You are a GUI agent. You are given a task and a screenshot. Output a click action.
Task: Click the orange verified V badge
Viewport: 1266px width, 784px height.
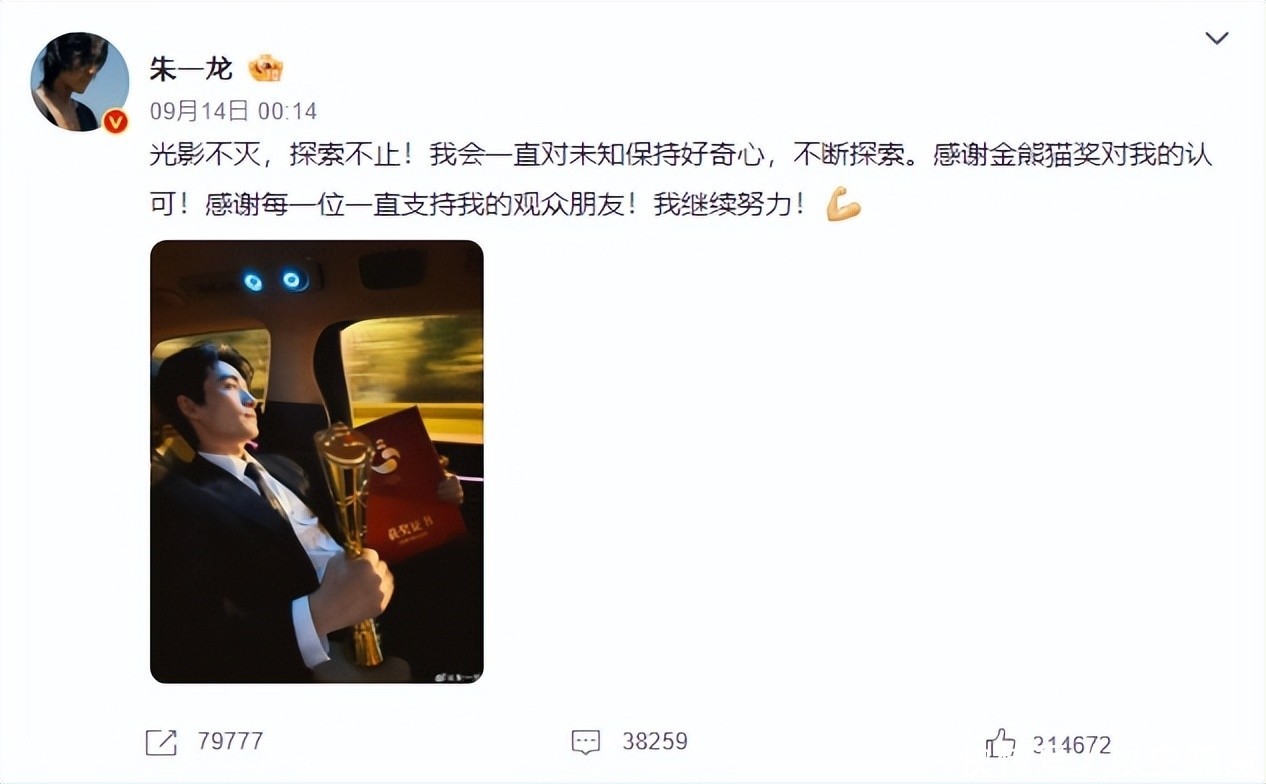[116, 121]
